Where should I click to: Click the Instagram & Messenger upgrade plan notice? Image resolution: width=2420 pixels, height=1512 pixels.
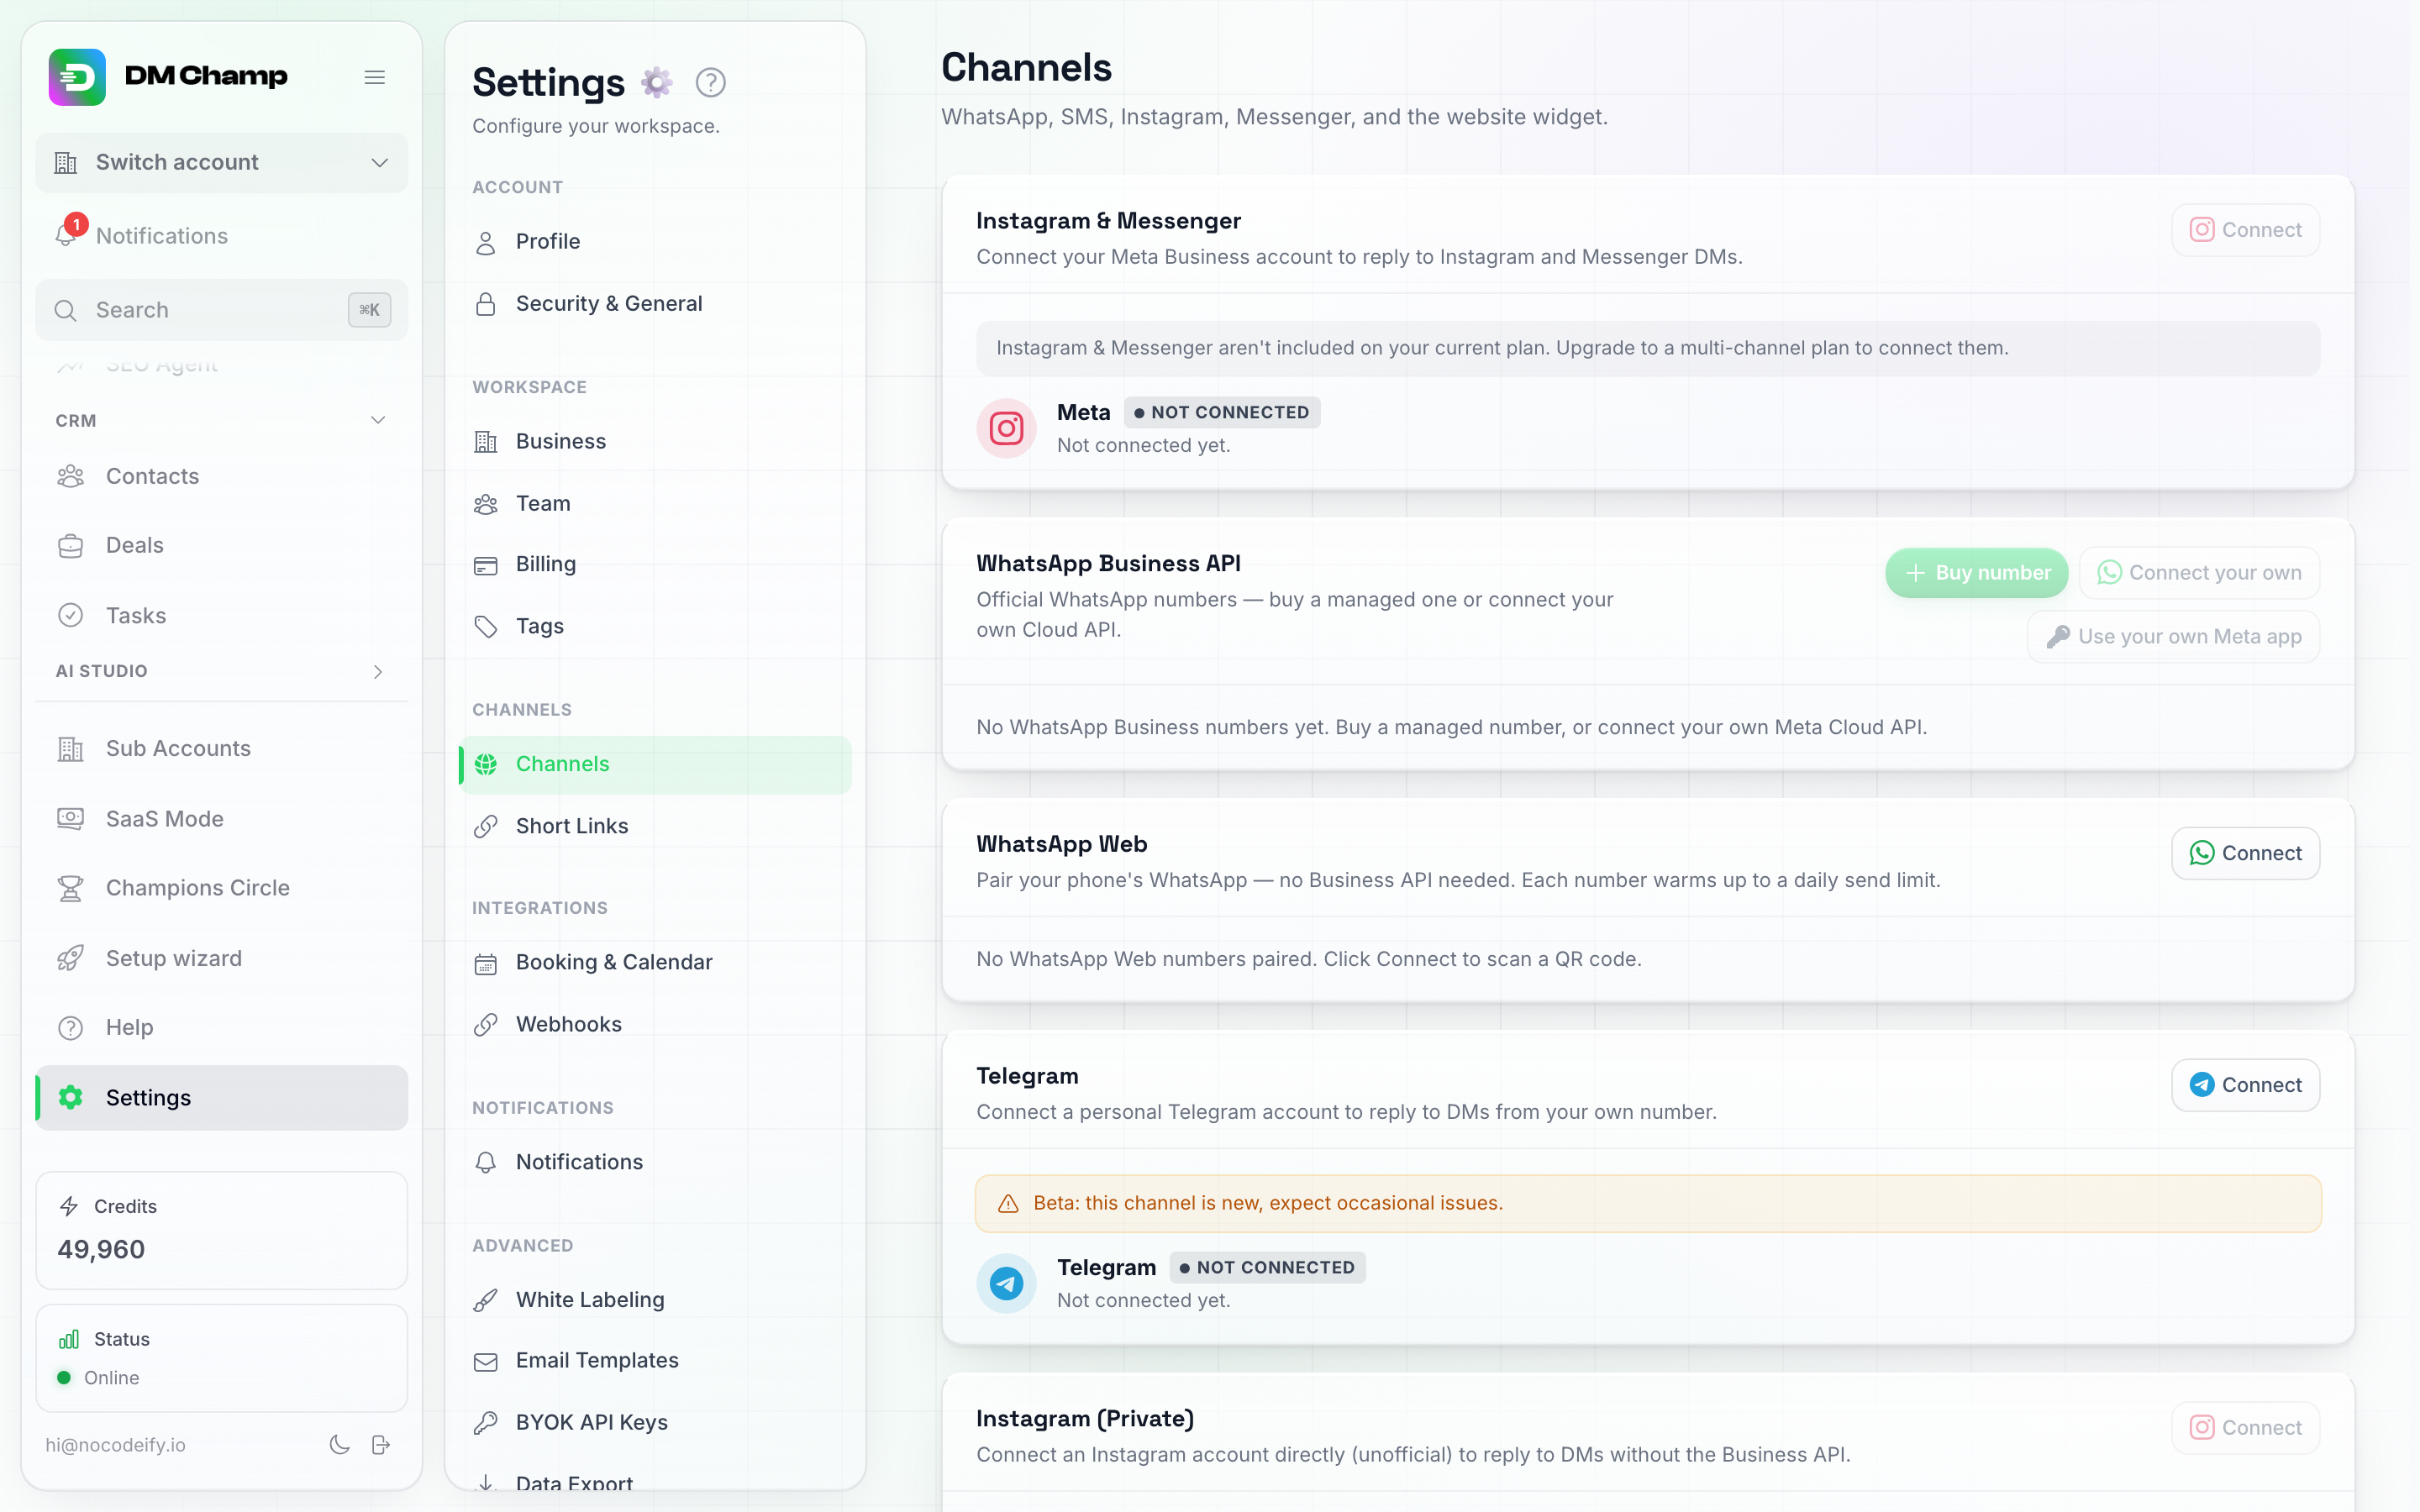point(1648,348)
